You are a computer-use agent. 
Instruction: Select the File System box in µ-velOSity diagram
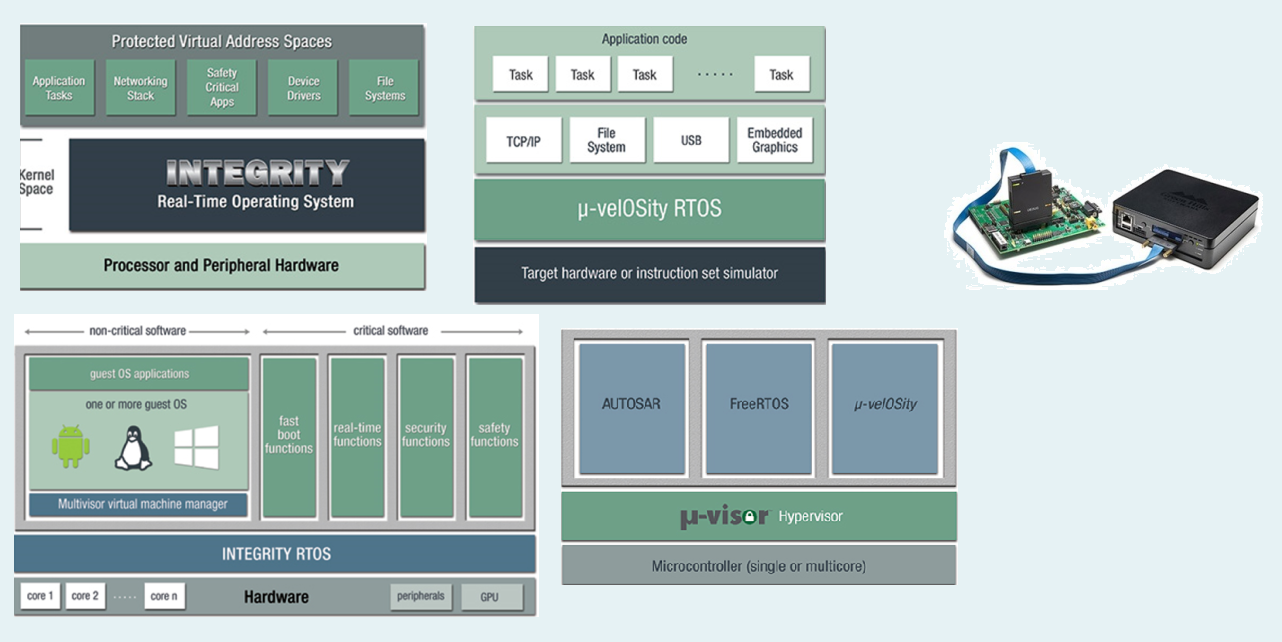tap(606, 141)
